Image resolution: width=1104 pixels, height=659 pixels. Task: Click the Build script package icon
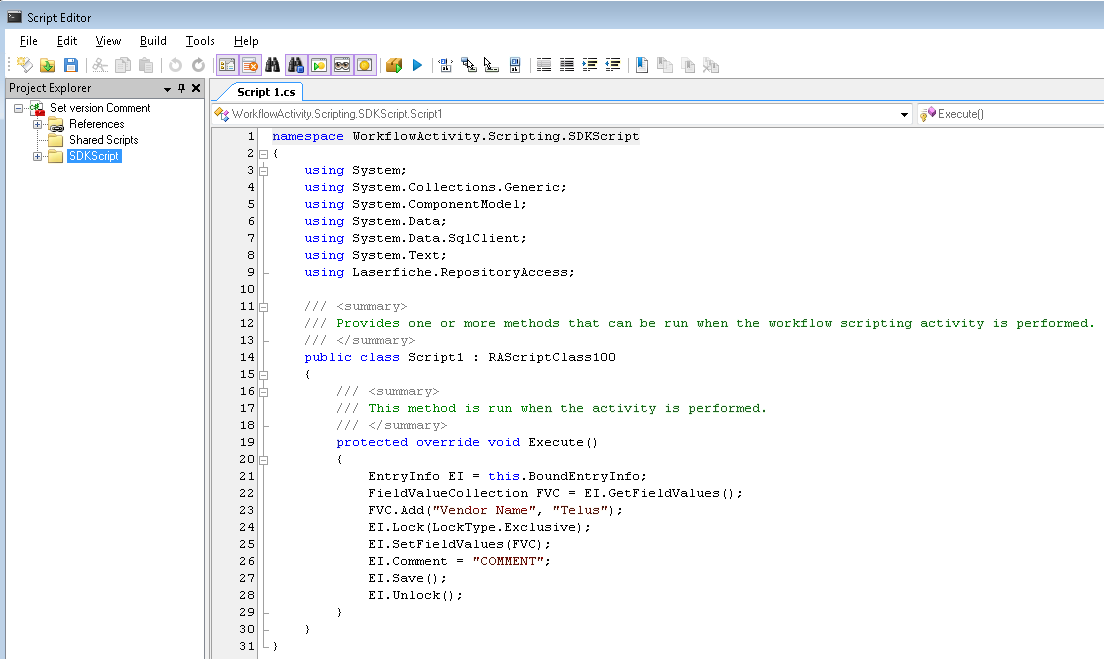click(393, 65)
